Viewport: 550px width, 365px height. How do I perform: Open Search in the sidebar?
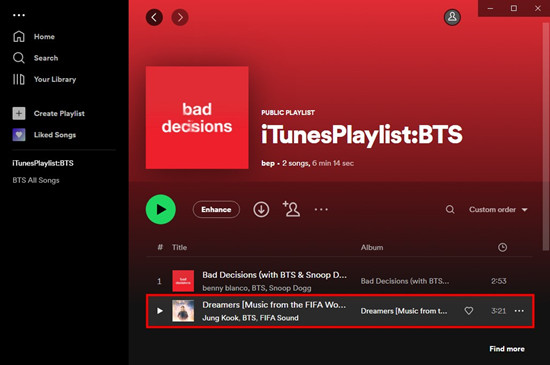point(35,58)
